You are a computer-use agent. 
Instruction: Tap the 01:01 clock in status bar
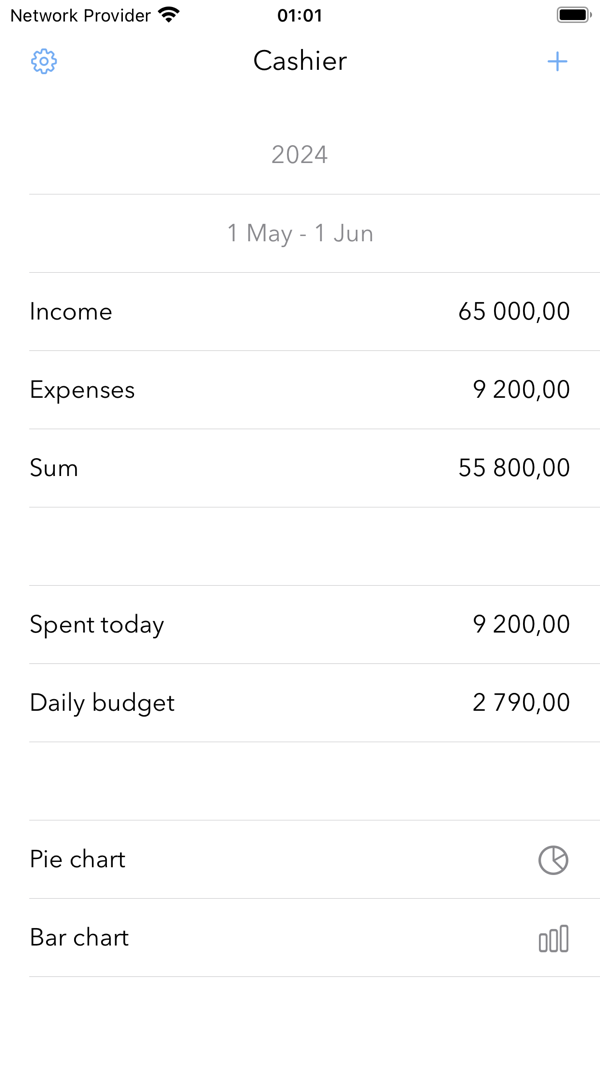click(x=300, y=15)
